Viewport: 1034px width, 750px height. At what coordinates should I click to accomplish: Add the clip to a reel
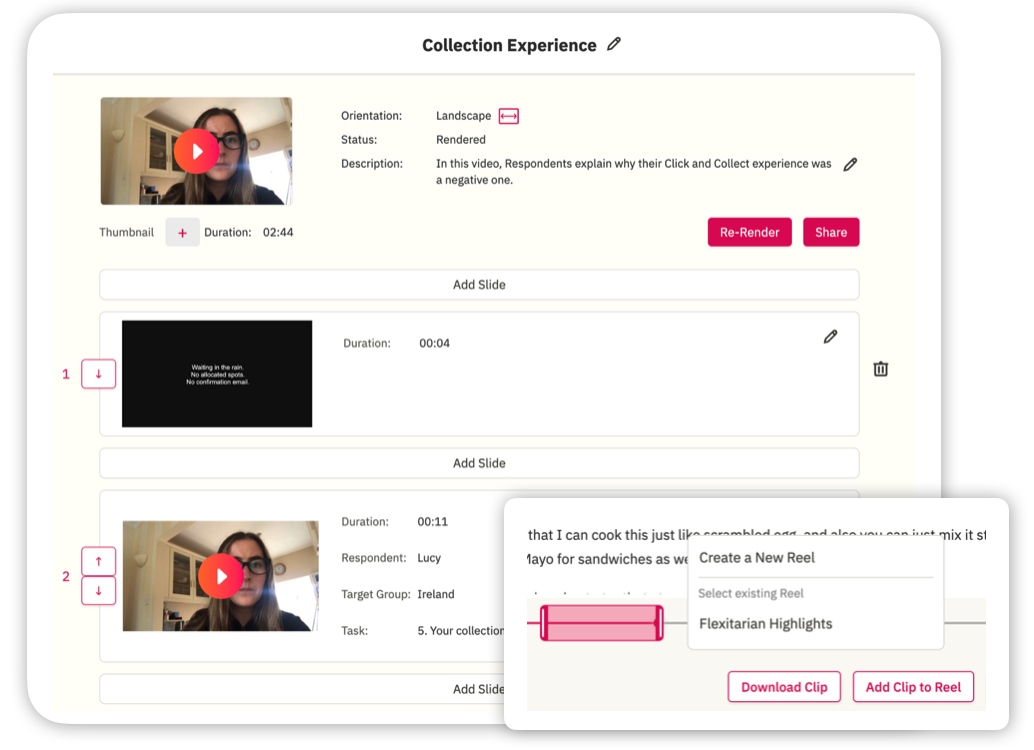[912, 686]
